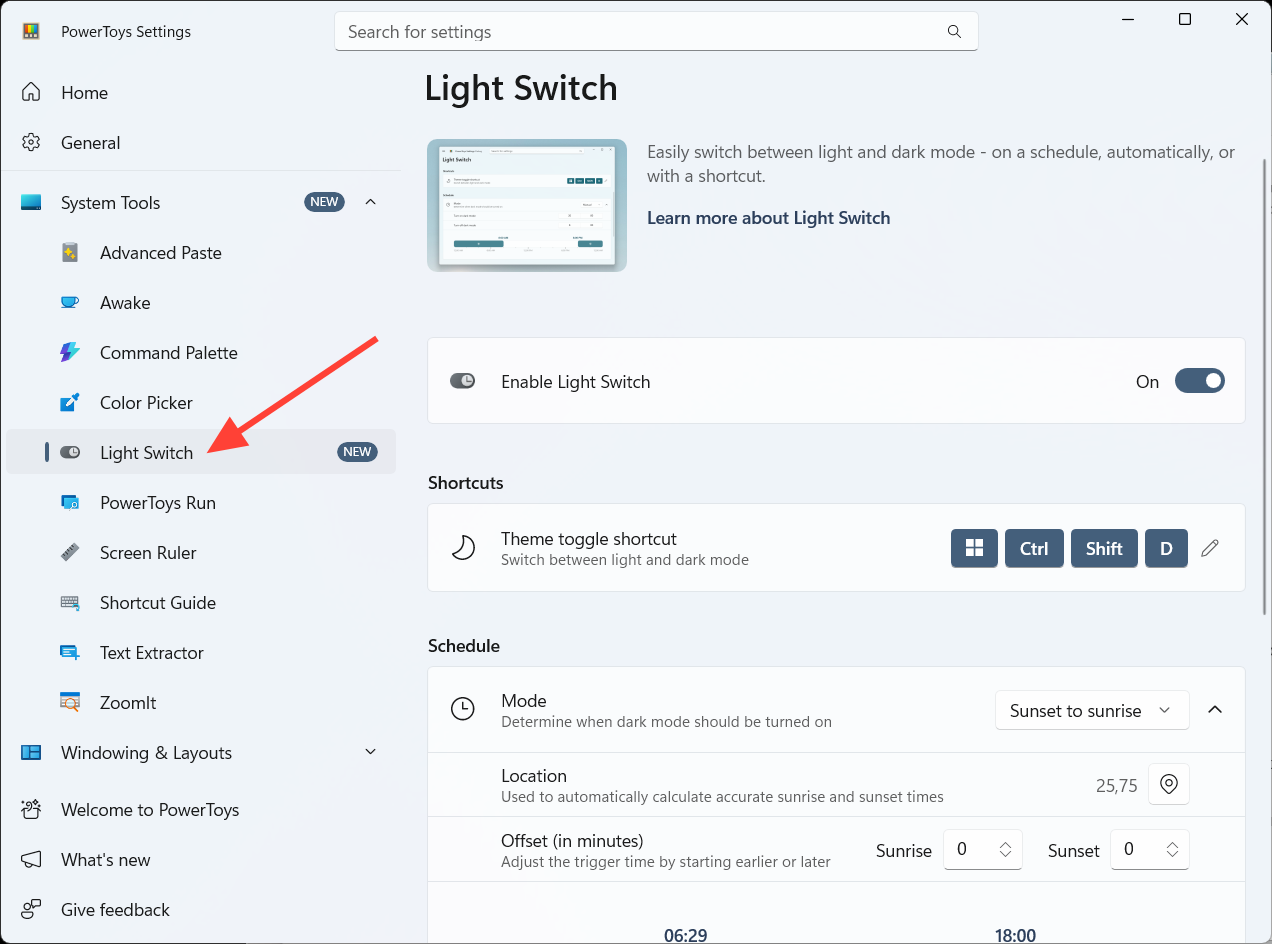
Task: Click the Awake coffee cup icon
Action: [70, 303]
